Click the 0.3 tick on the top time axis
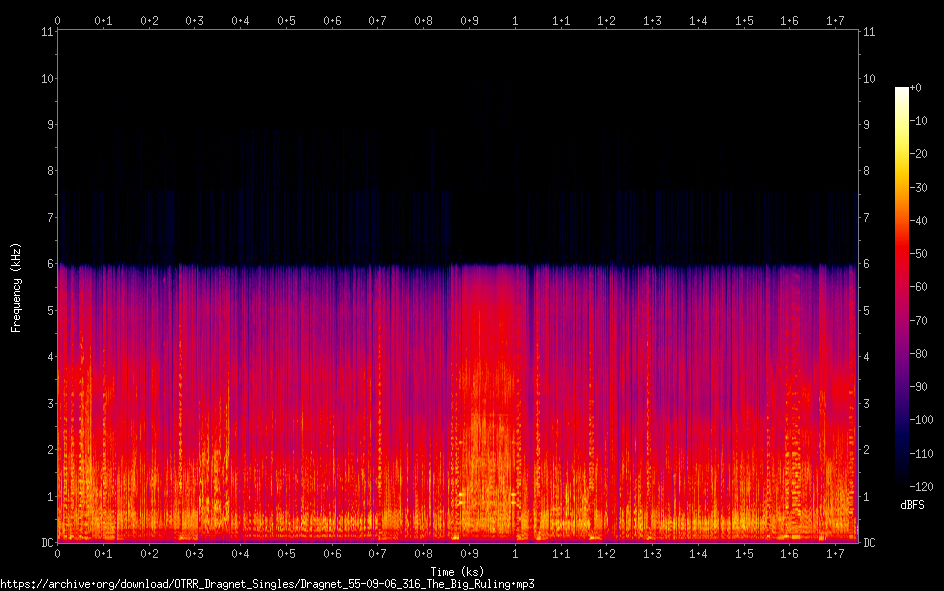The height and width of the screenshot is (591, 944). 194,20
